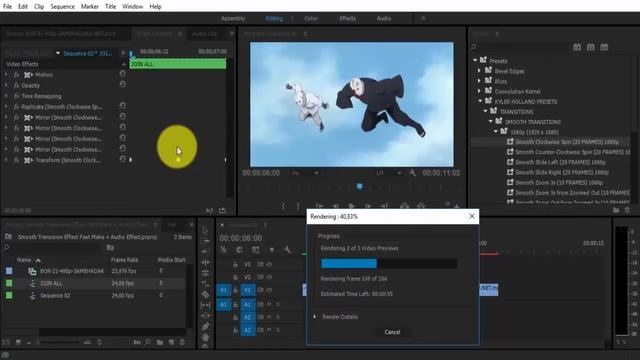Reset the Motion effect parameters

tap(122, 74)
